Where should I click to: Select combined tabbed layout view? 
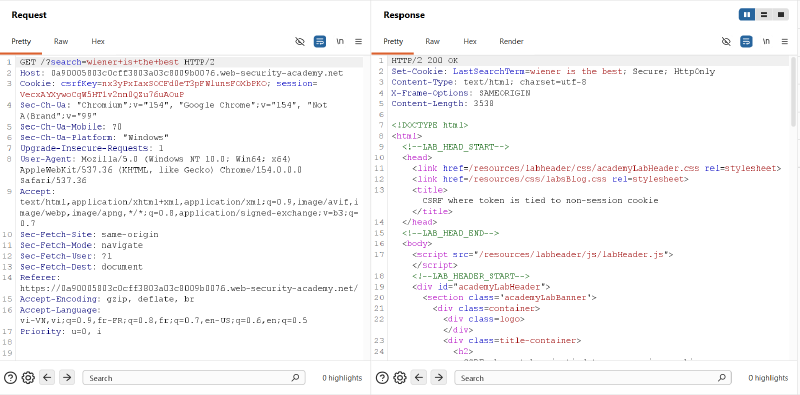click(x=781, y=15)
